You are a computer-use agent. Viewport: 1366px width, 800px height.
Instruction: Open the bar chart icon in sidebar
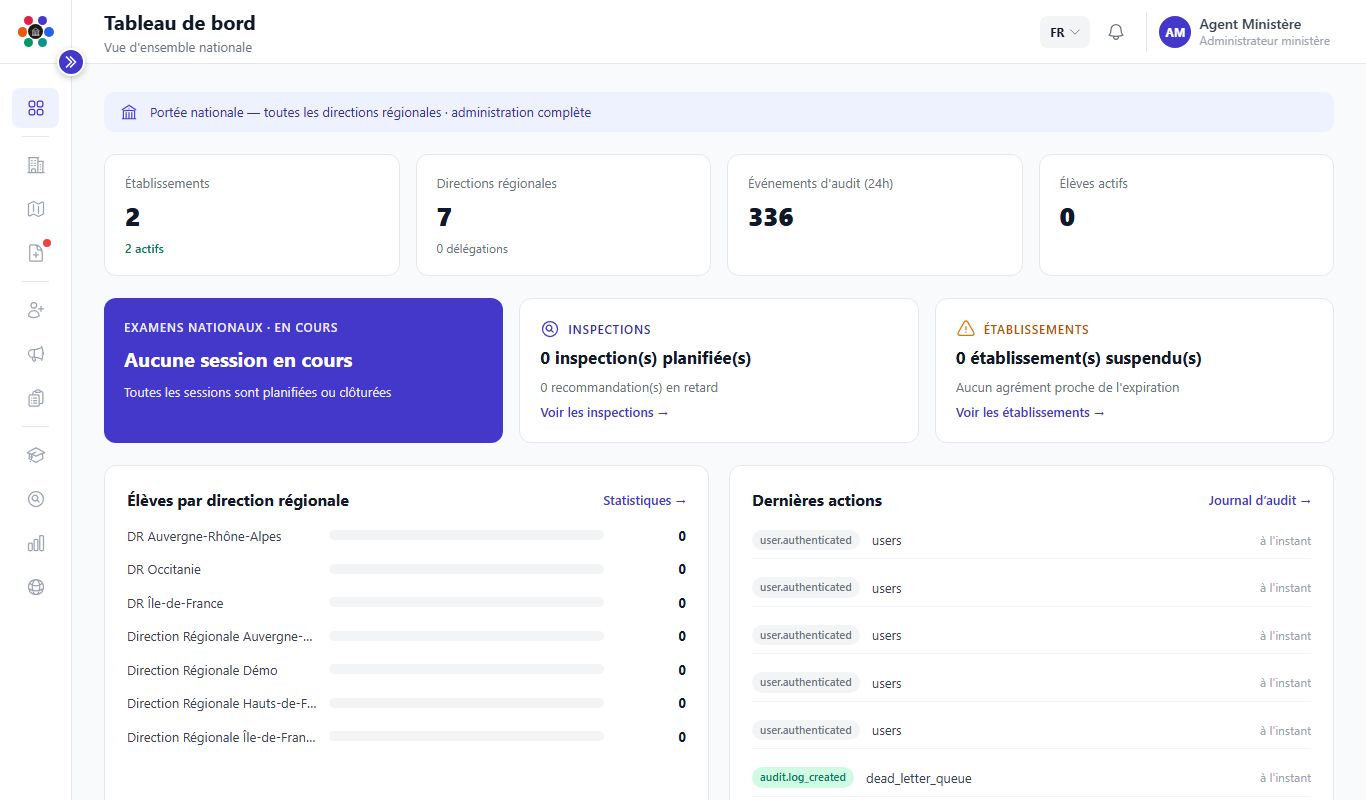(36, 544)
